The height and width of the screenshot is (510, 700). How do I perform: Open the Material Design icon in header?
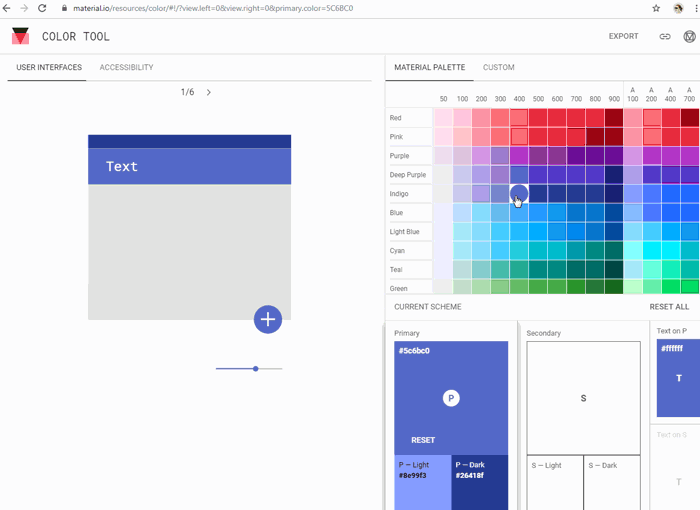tap(689, 37)
